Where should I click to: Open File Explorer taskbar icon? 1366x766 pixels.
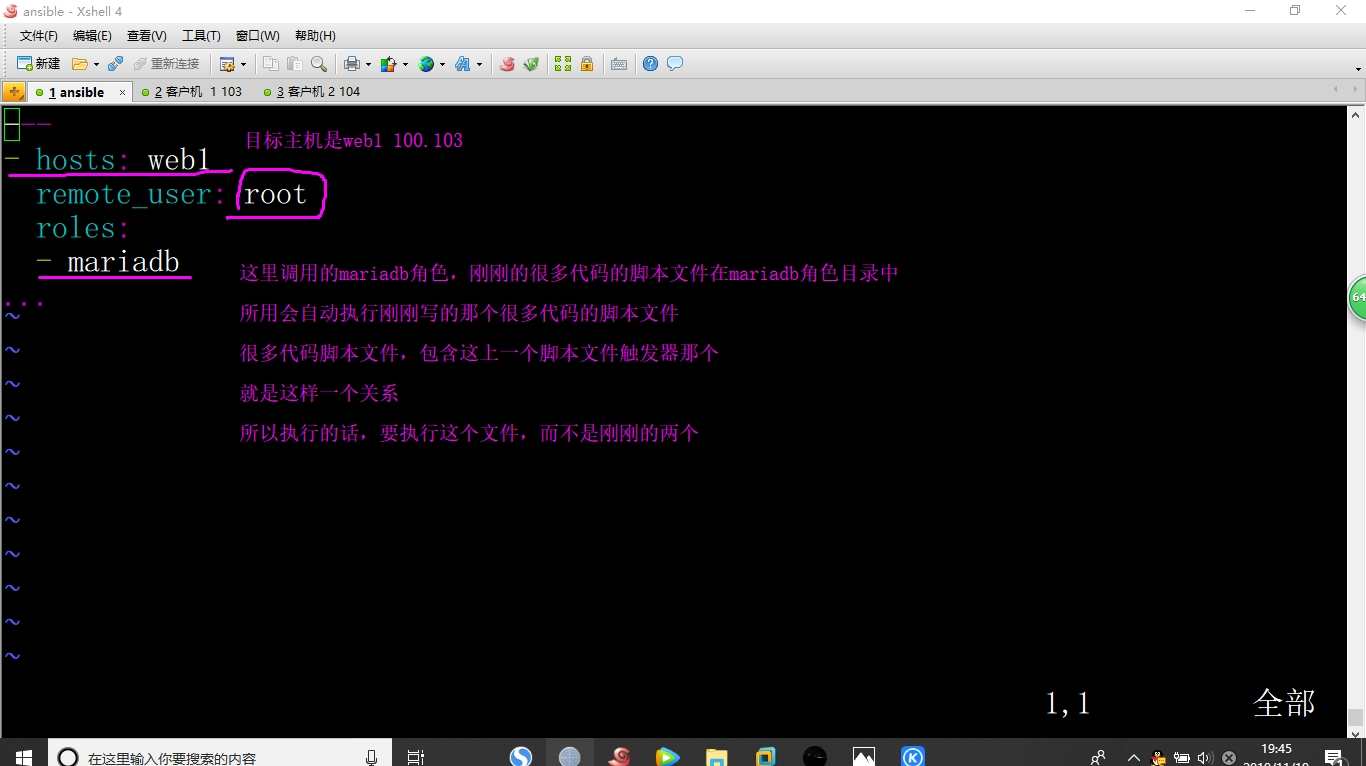click(x=716, y=757)
